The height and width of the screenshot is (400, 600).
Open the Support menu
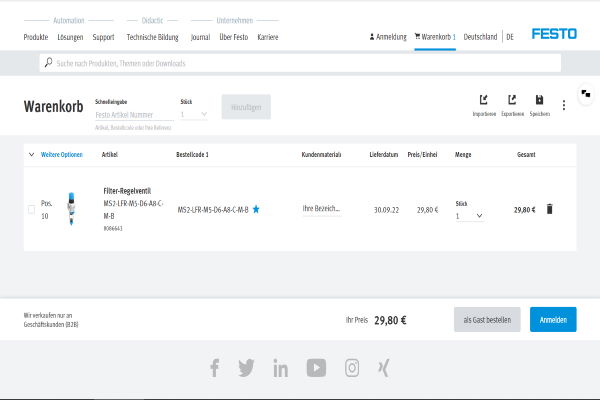(x=103, y=37)
